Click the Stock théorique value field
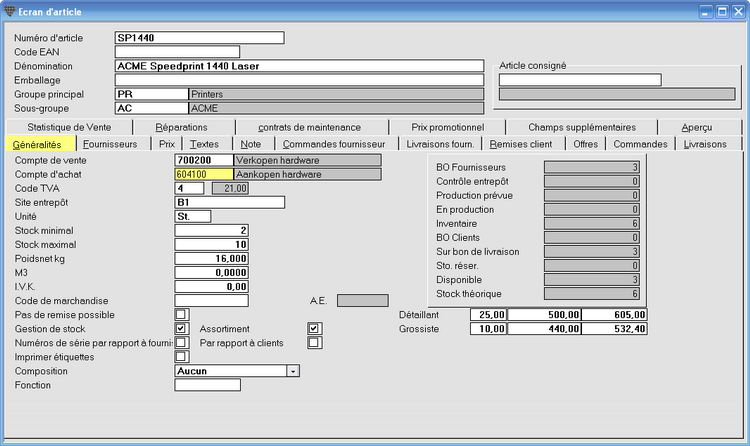Screen dimensions: 750x446 (x=592, y=294)
